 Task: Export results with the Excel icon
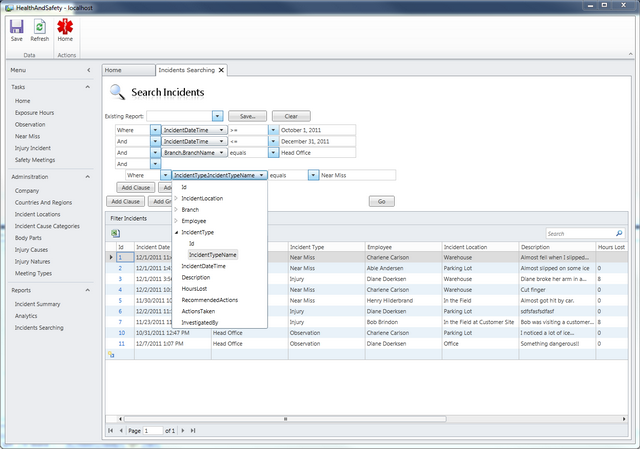point(115,233)
